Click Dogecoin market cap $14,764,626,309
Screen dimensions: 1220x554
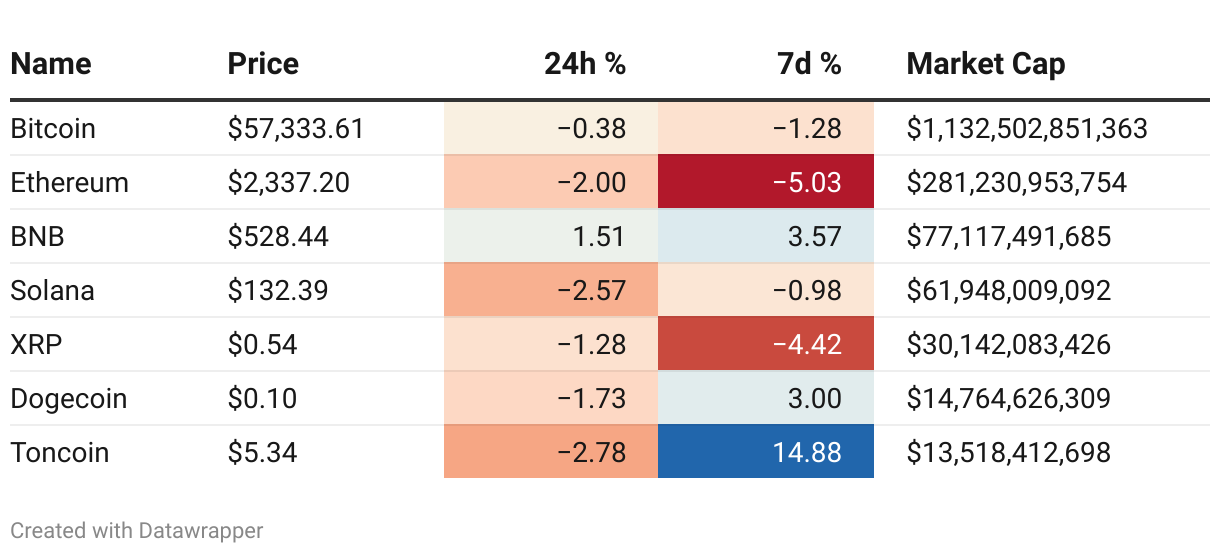tap(1009, 398)
